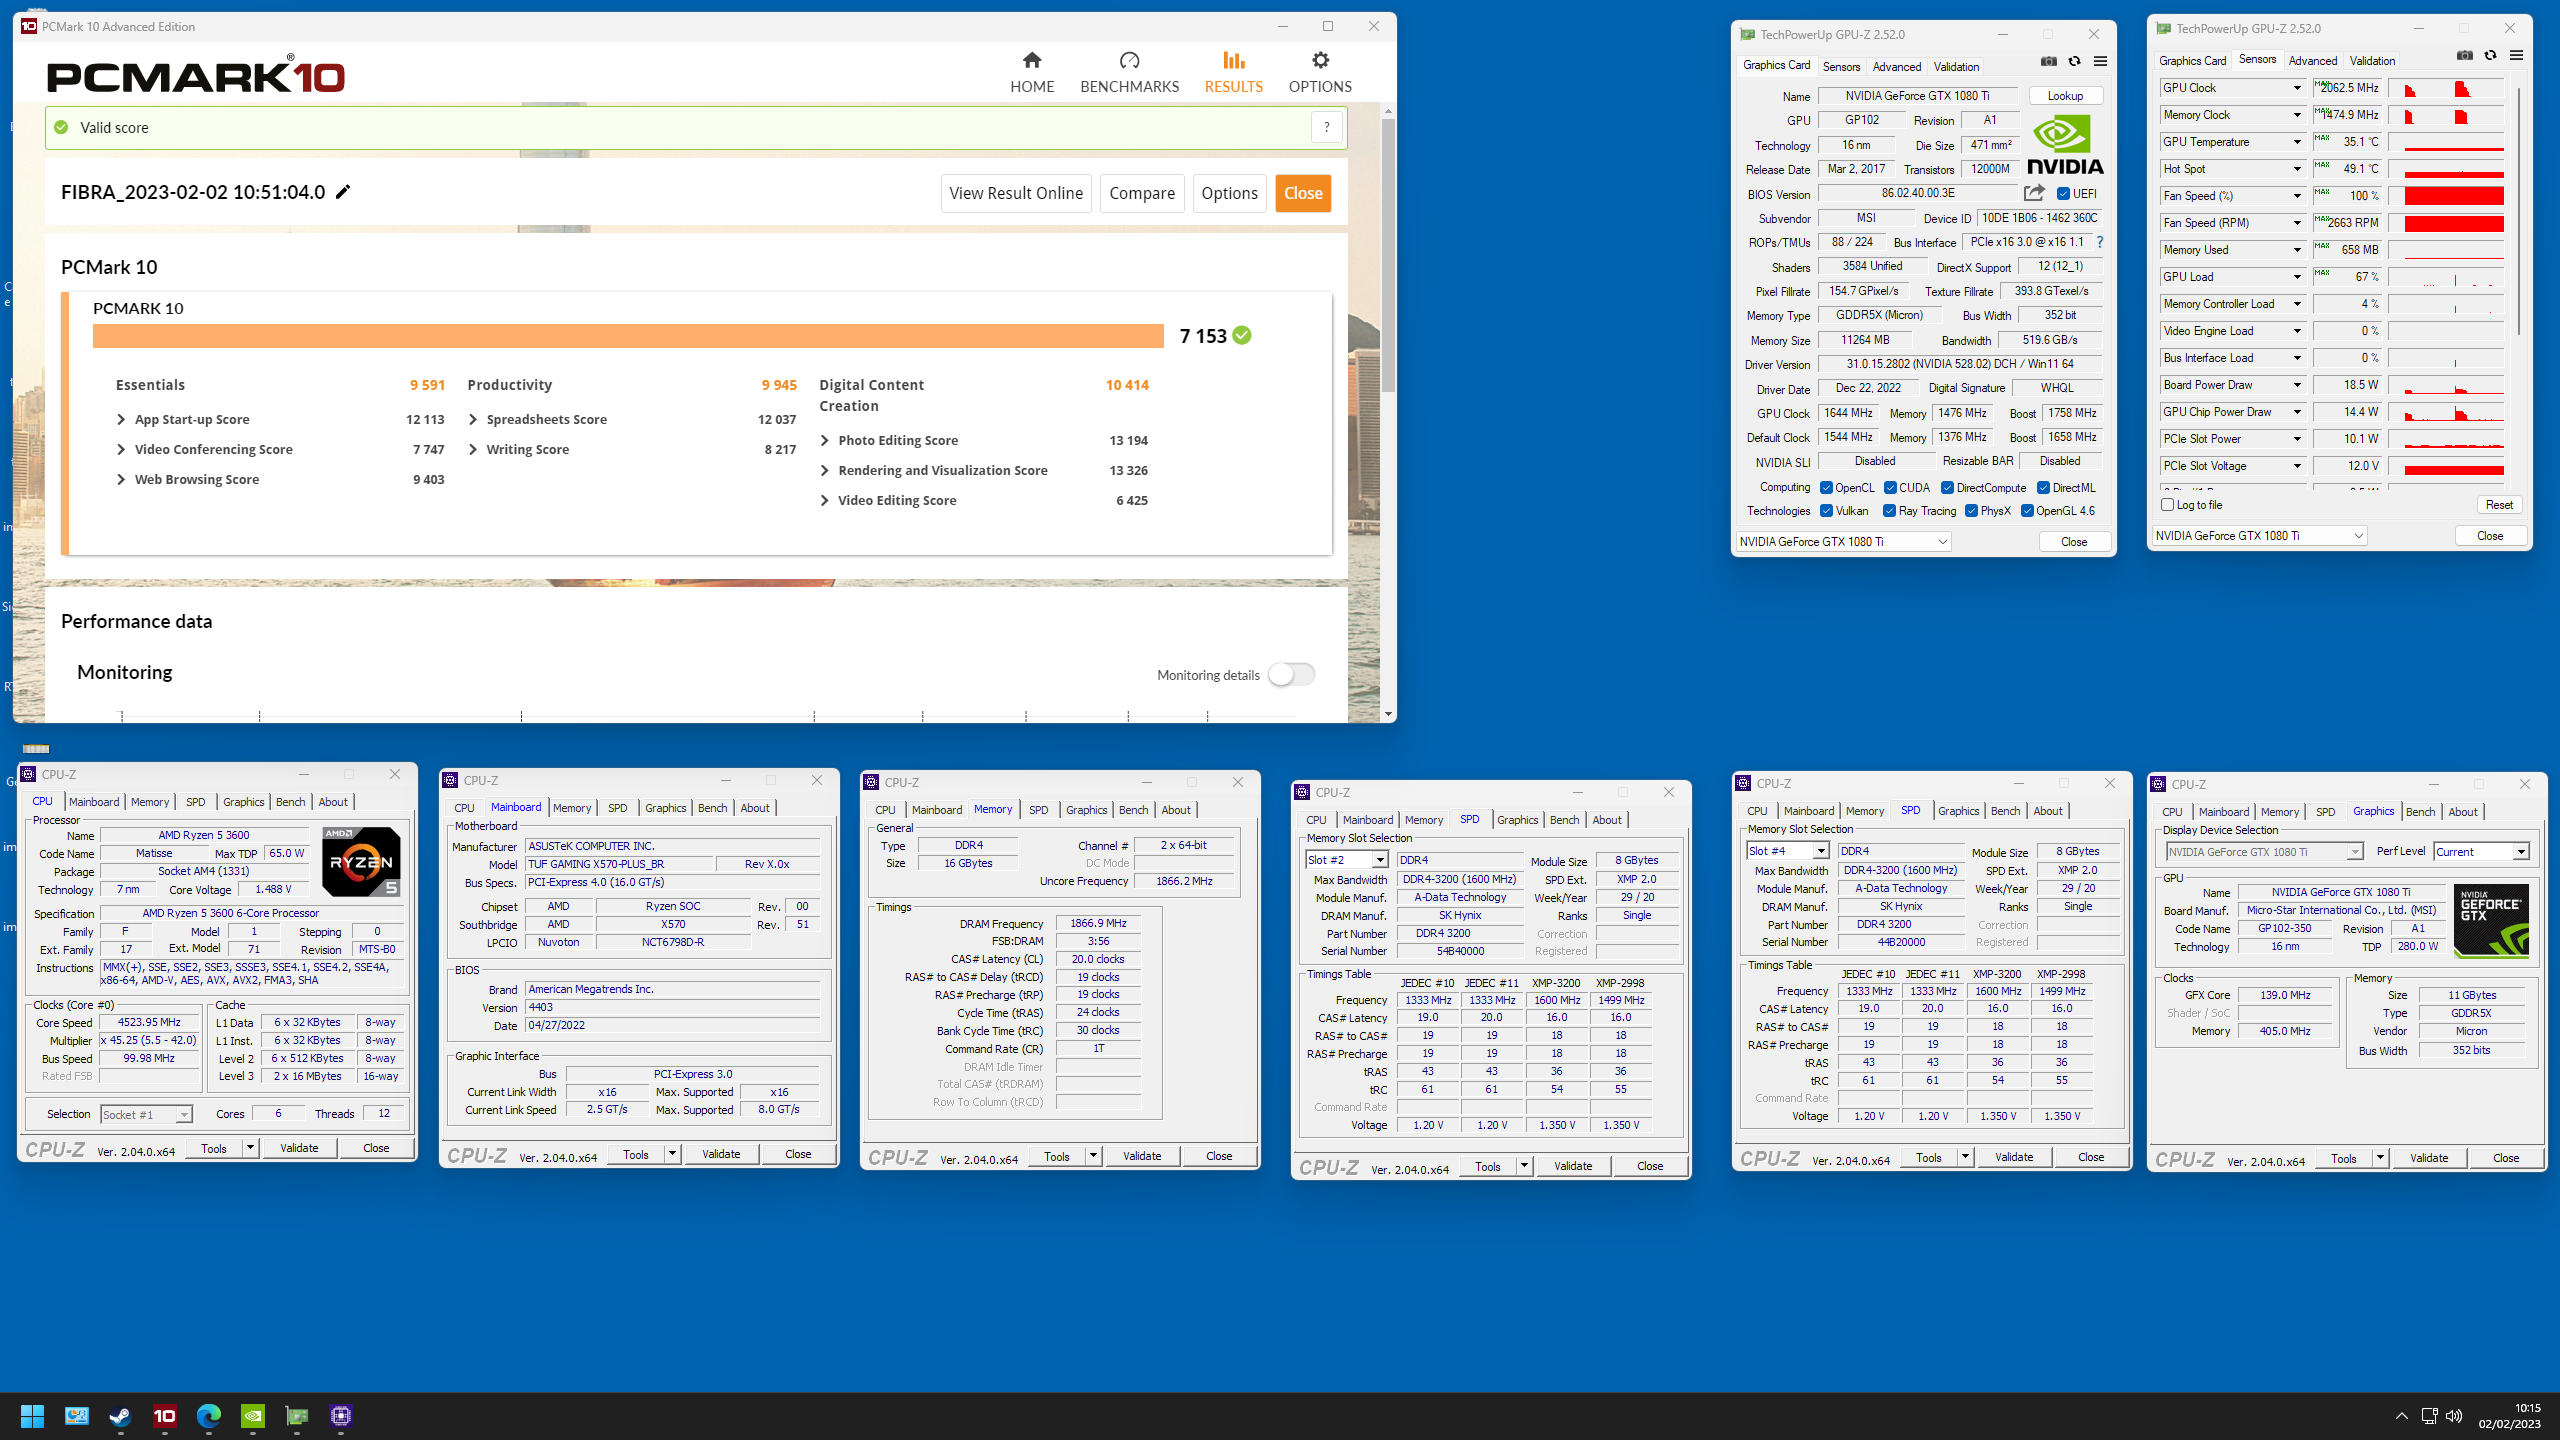Expand Video Conferencing Score details
This screenshot has width=2560, height=1440.
click(x=121, y=450)
